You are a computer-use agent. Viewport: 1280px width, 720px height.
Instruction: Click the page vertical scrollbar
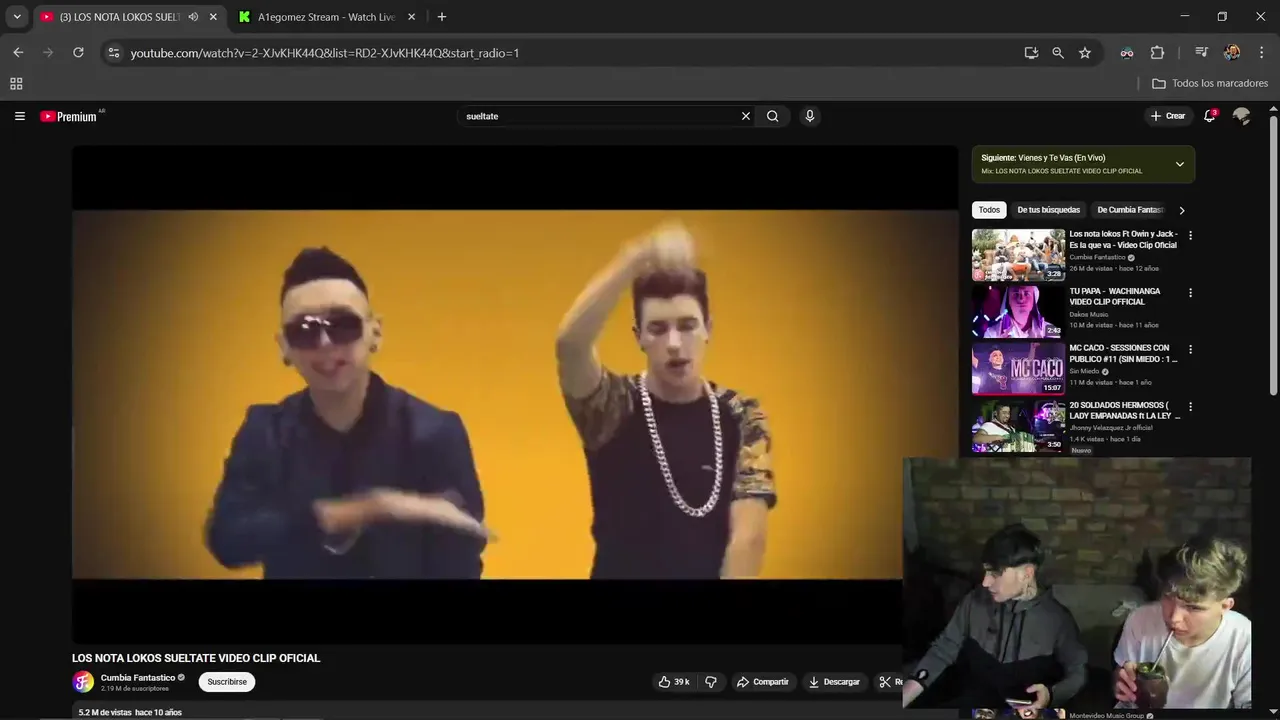(x=1273, y=255)
